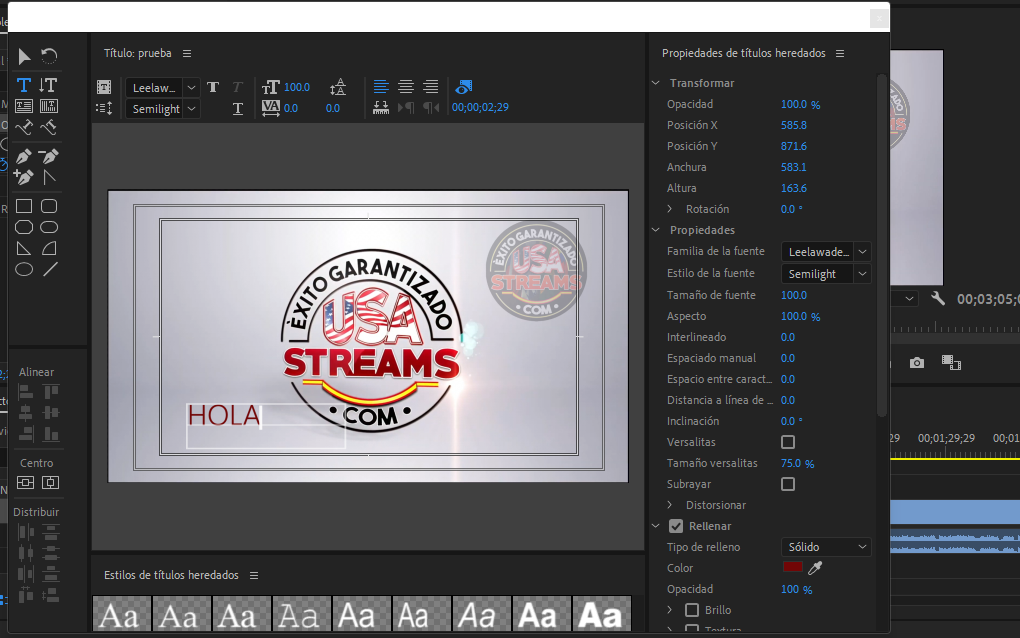Toggle bold text style
Viewport: 1020px width, 638px height.
pos(213,87)
